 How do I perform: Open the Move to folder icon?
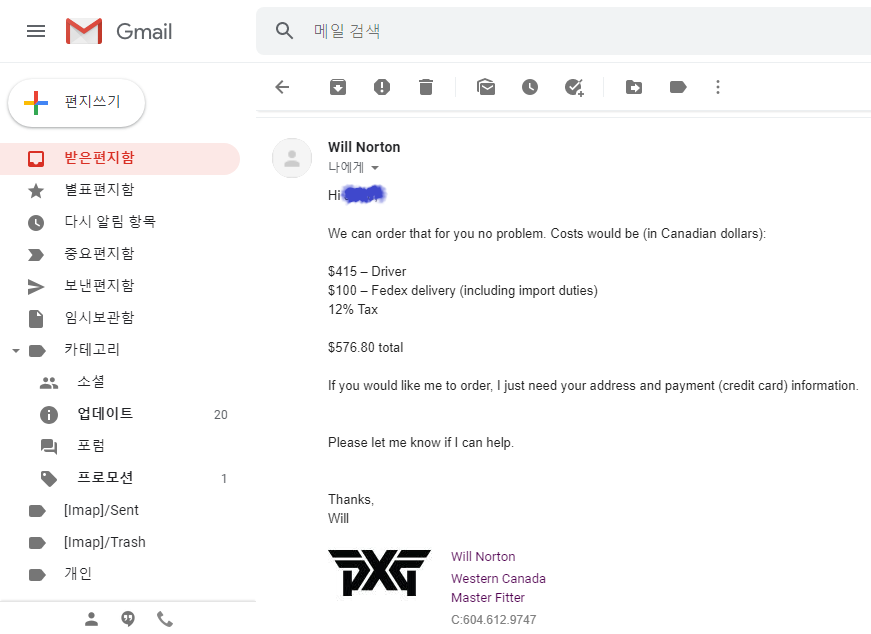[634, 87]
